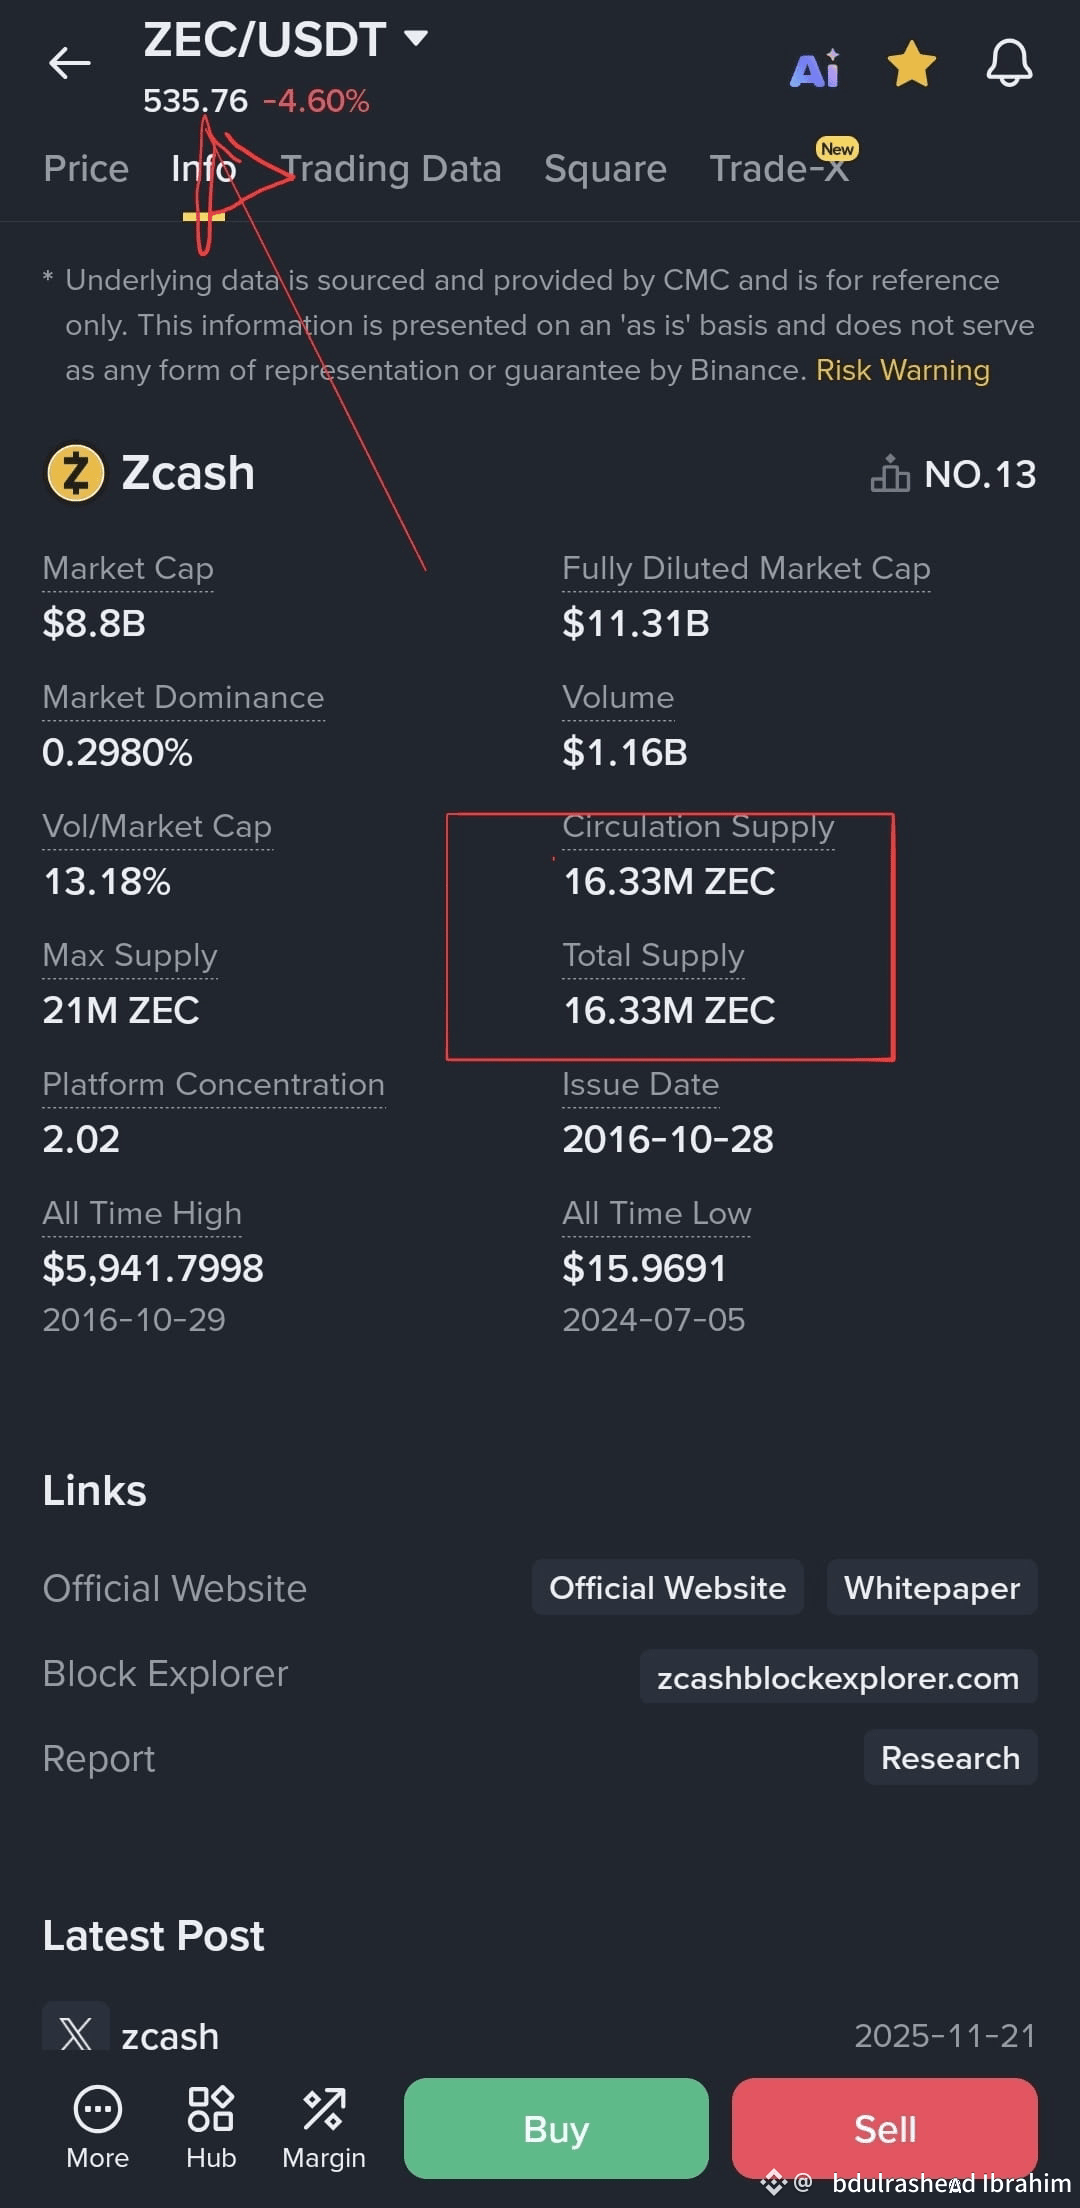This screenshot has height=2208, width=1080.
Task: Open the Trade-X tab
Action: pos(779,168)
